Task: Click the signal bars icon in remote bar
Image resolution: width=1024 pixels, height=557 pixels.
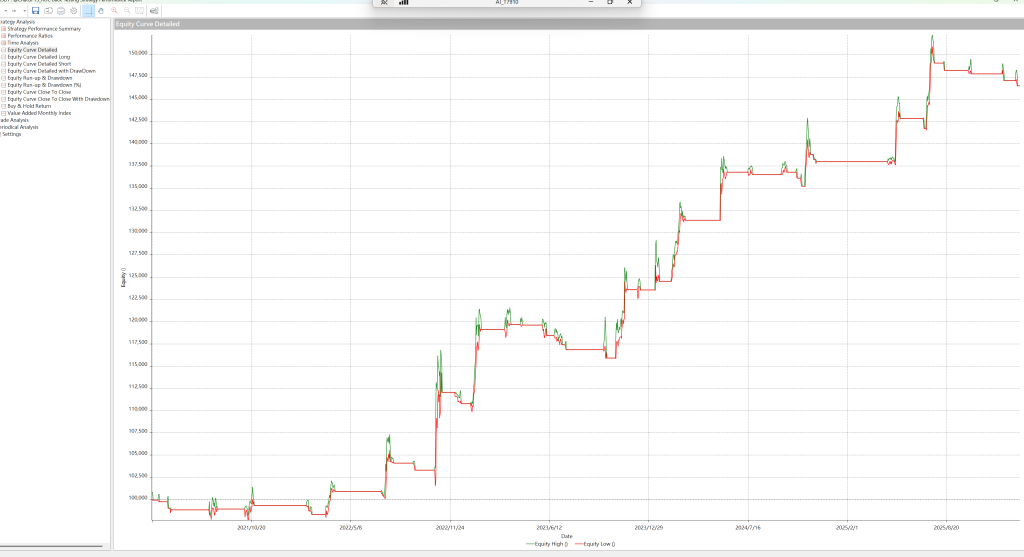Action: 404,2
